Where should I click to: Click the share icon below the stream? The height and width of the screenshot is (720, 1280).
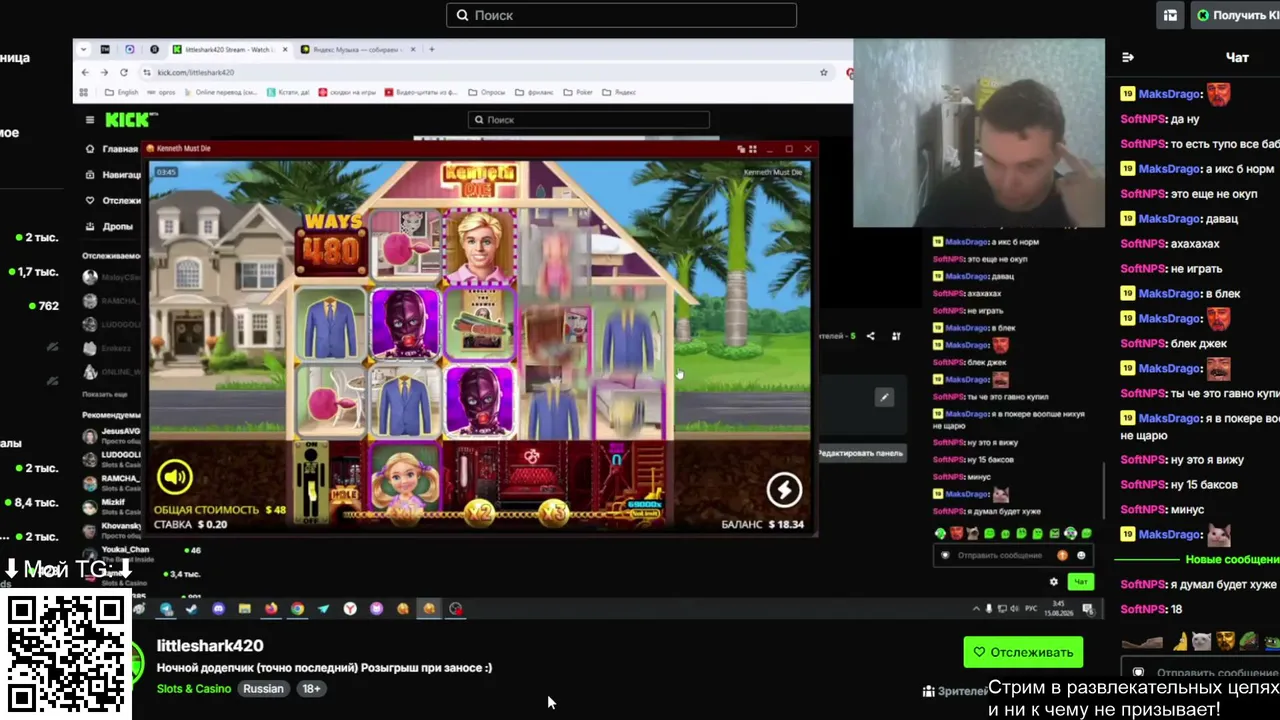870,336
